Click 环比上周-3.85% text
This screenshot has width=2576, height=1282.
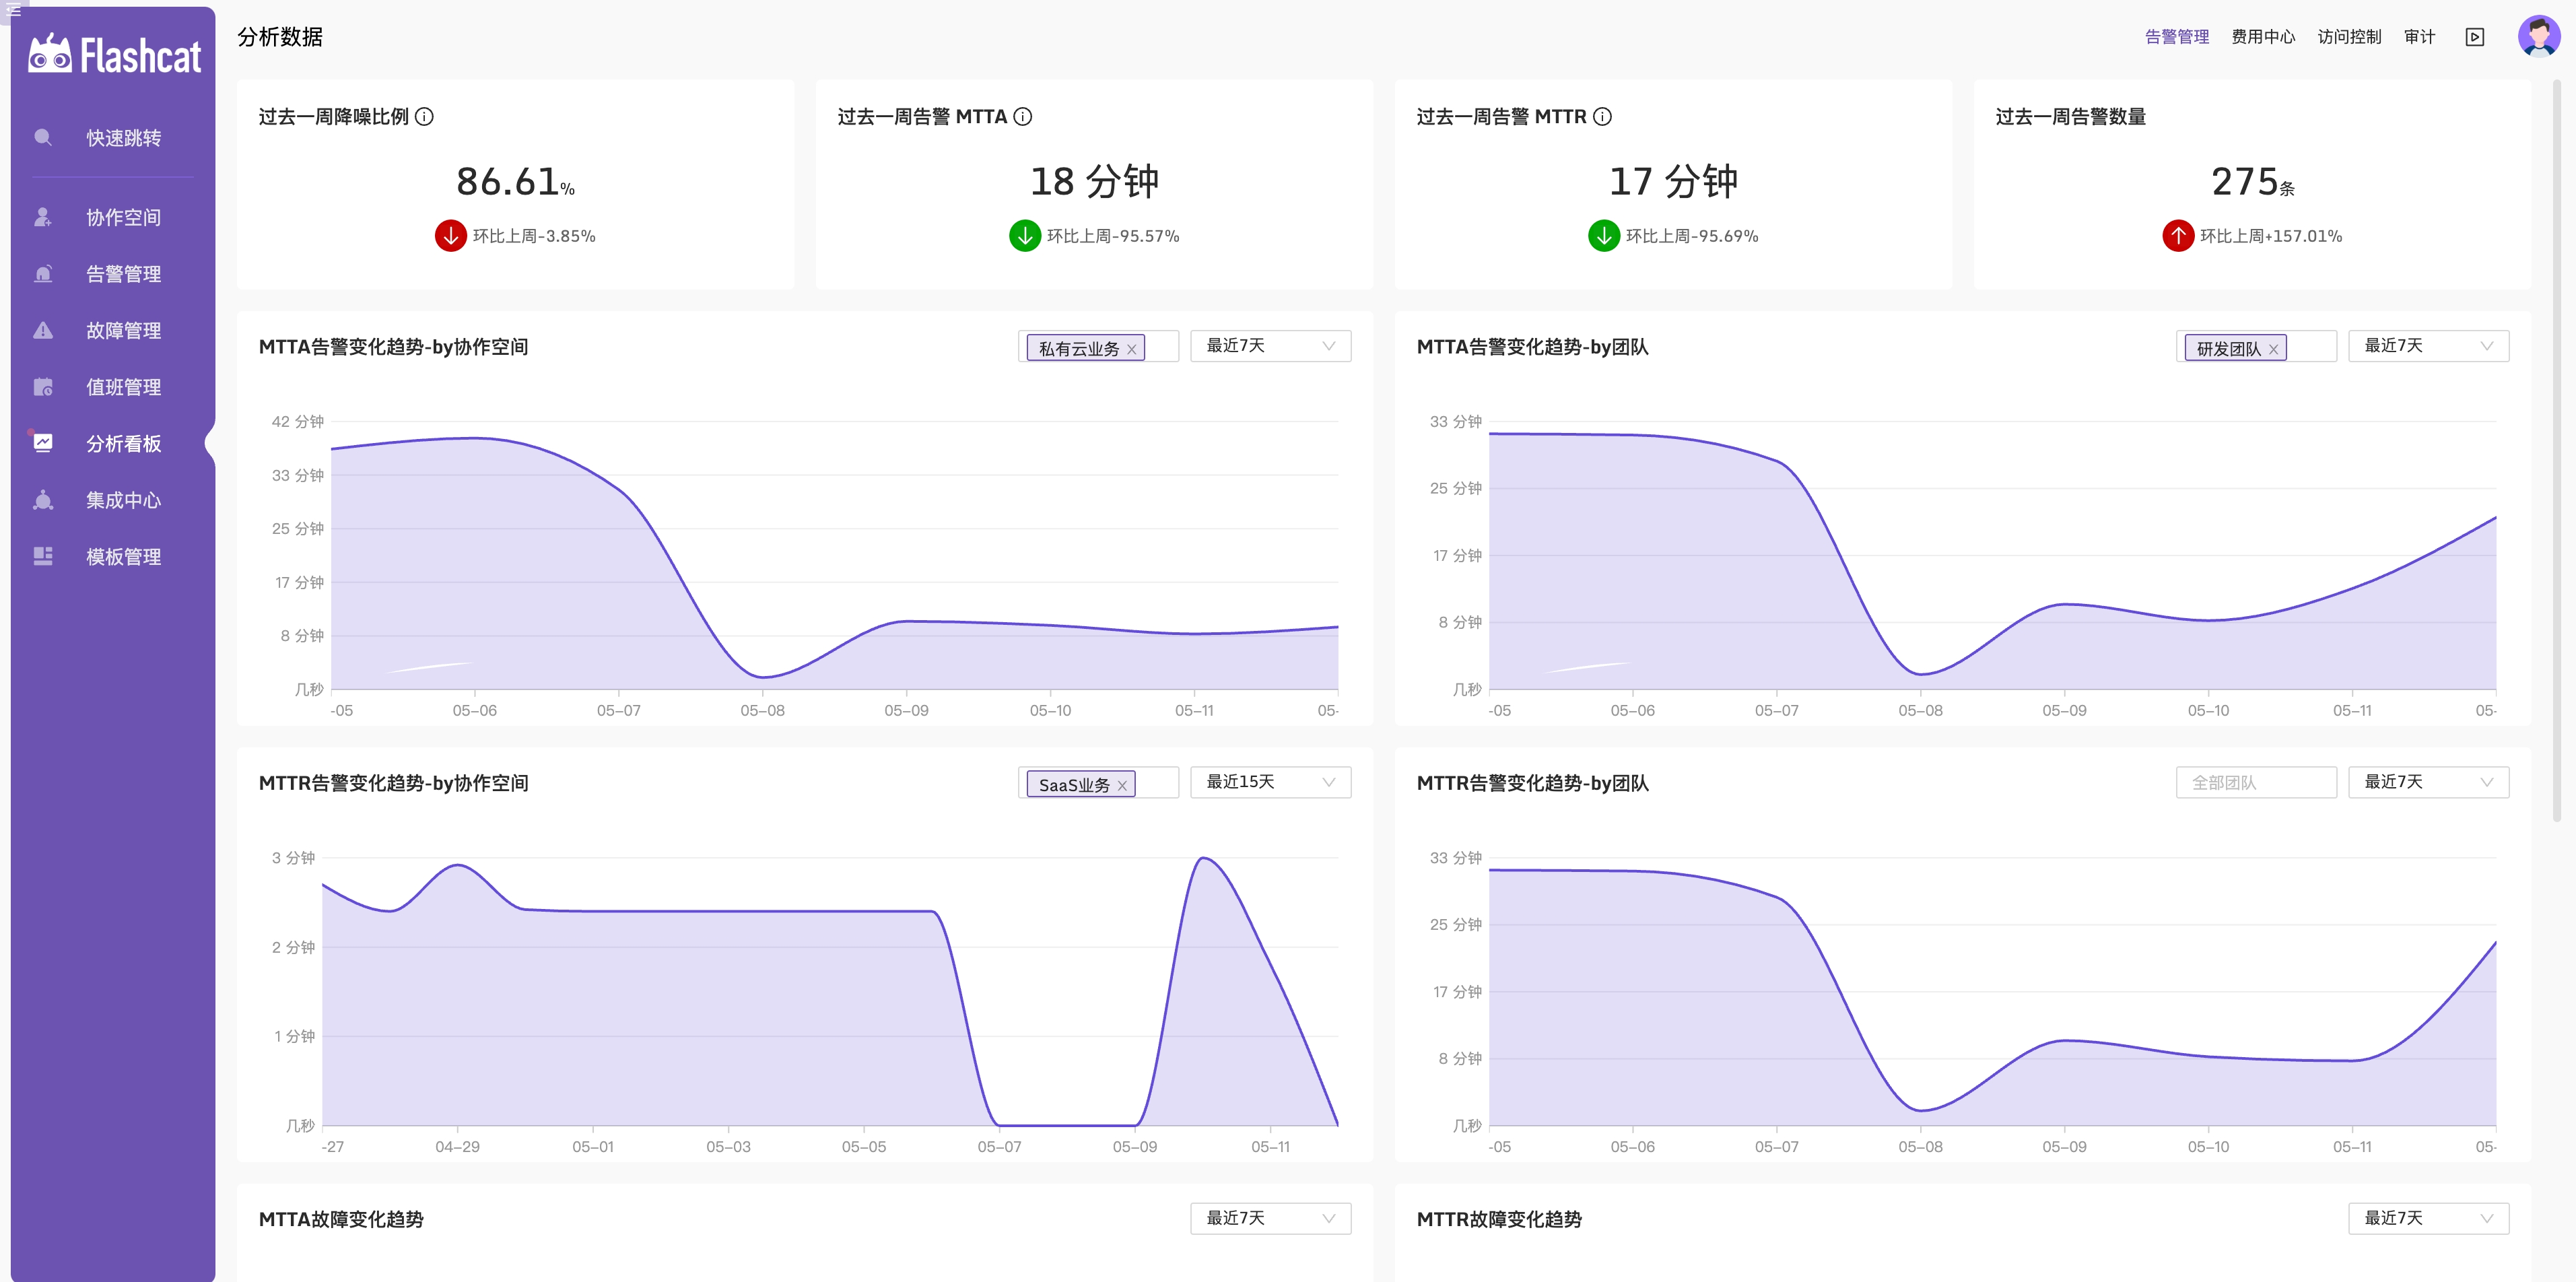coord(534,236)
